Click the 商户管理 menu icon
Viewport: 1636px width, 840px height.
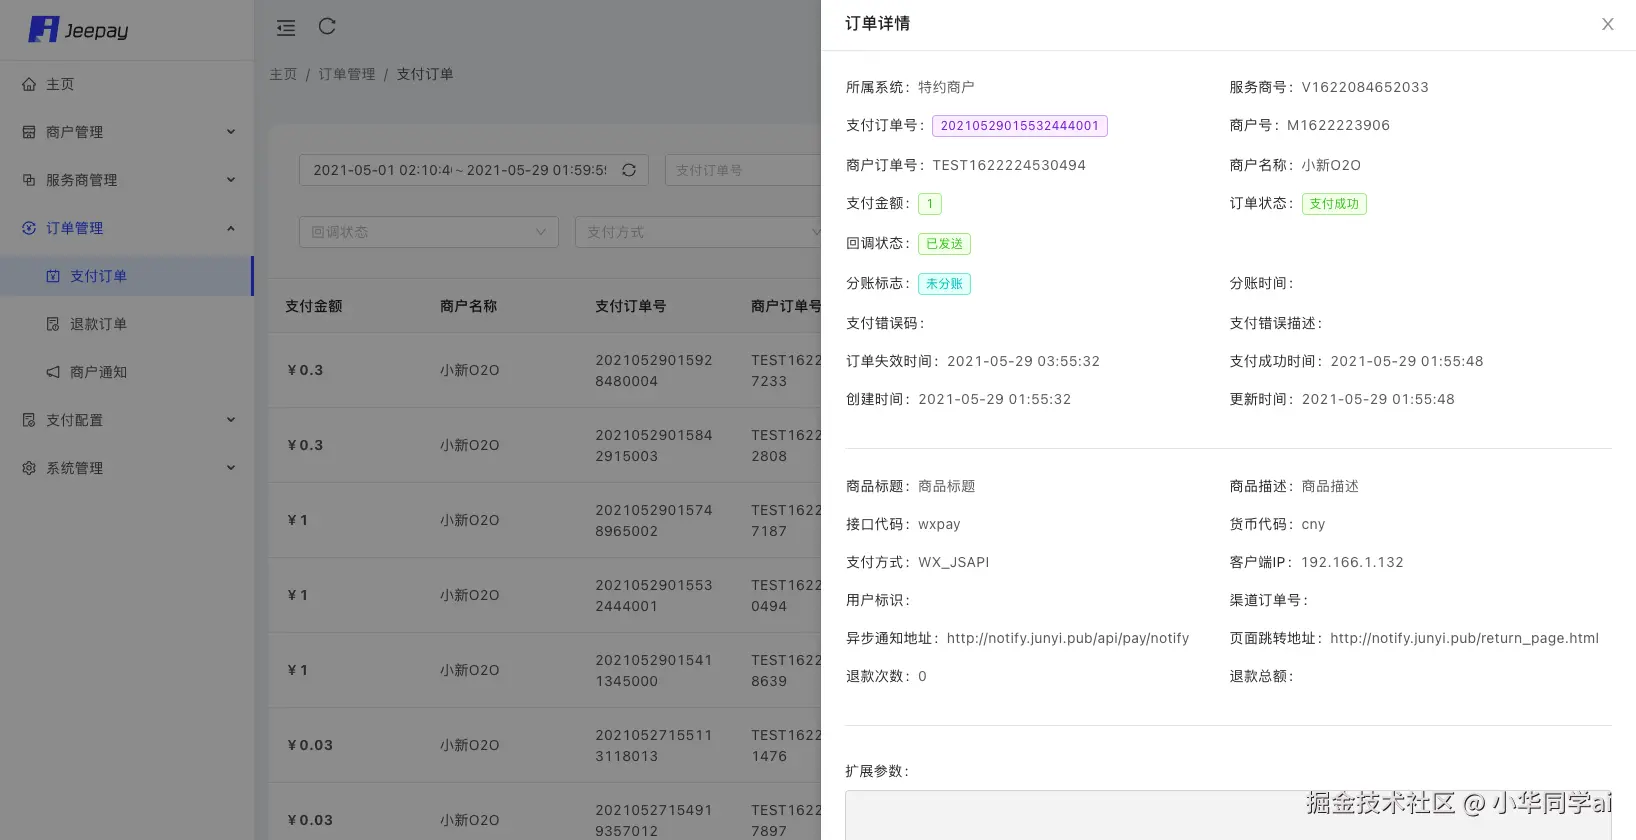[x=29, y=132]
